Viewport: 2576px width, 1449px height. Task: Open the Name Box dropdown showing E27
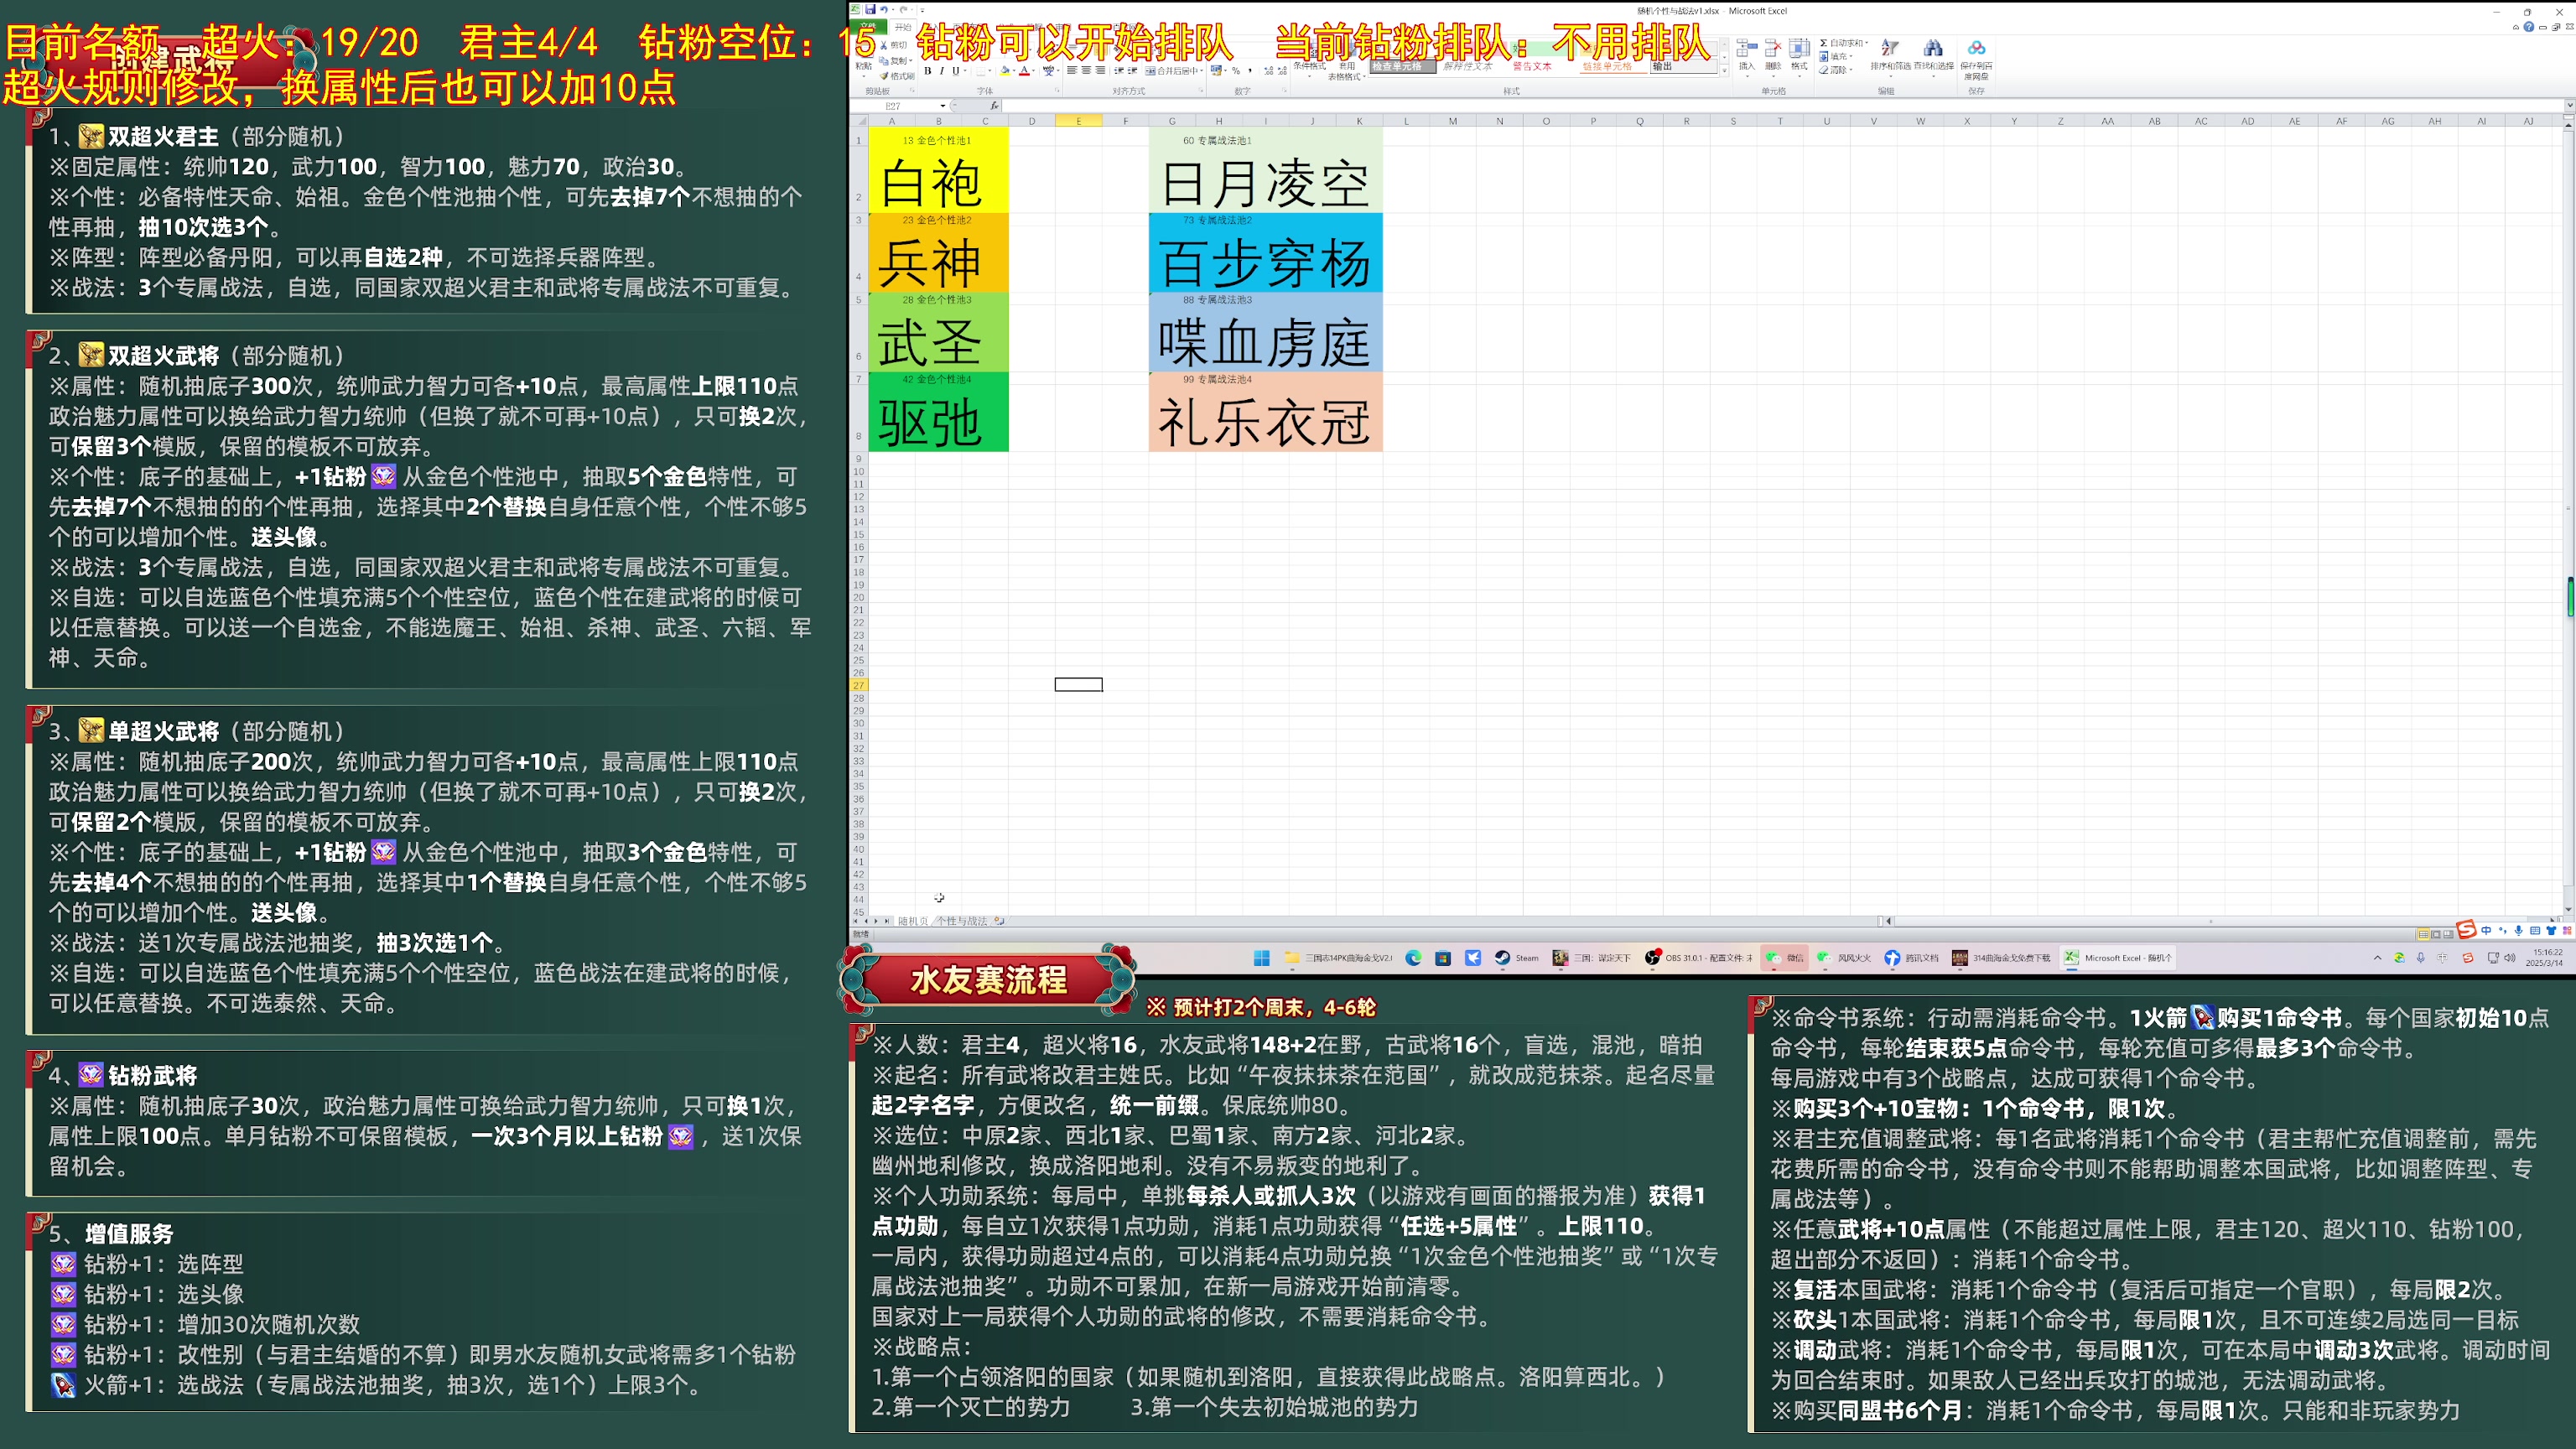click(942, 106)
